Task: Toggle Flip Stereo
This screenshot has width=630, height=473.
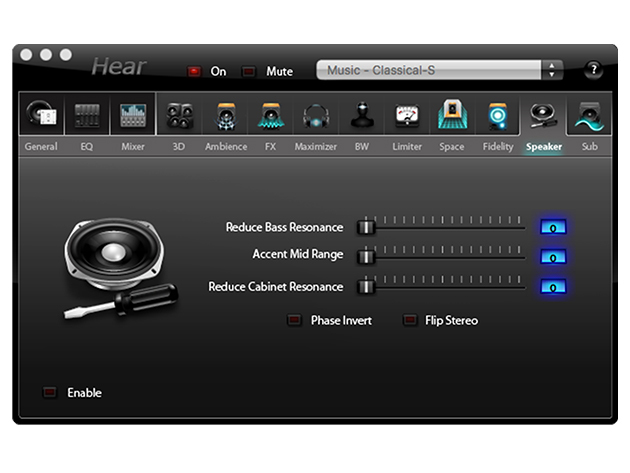Action: [x=410, y=320]
